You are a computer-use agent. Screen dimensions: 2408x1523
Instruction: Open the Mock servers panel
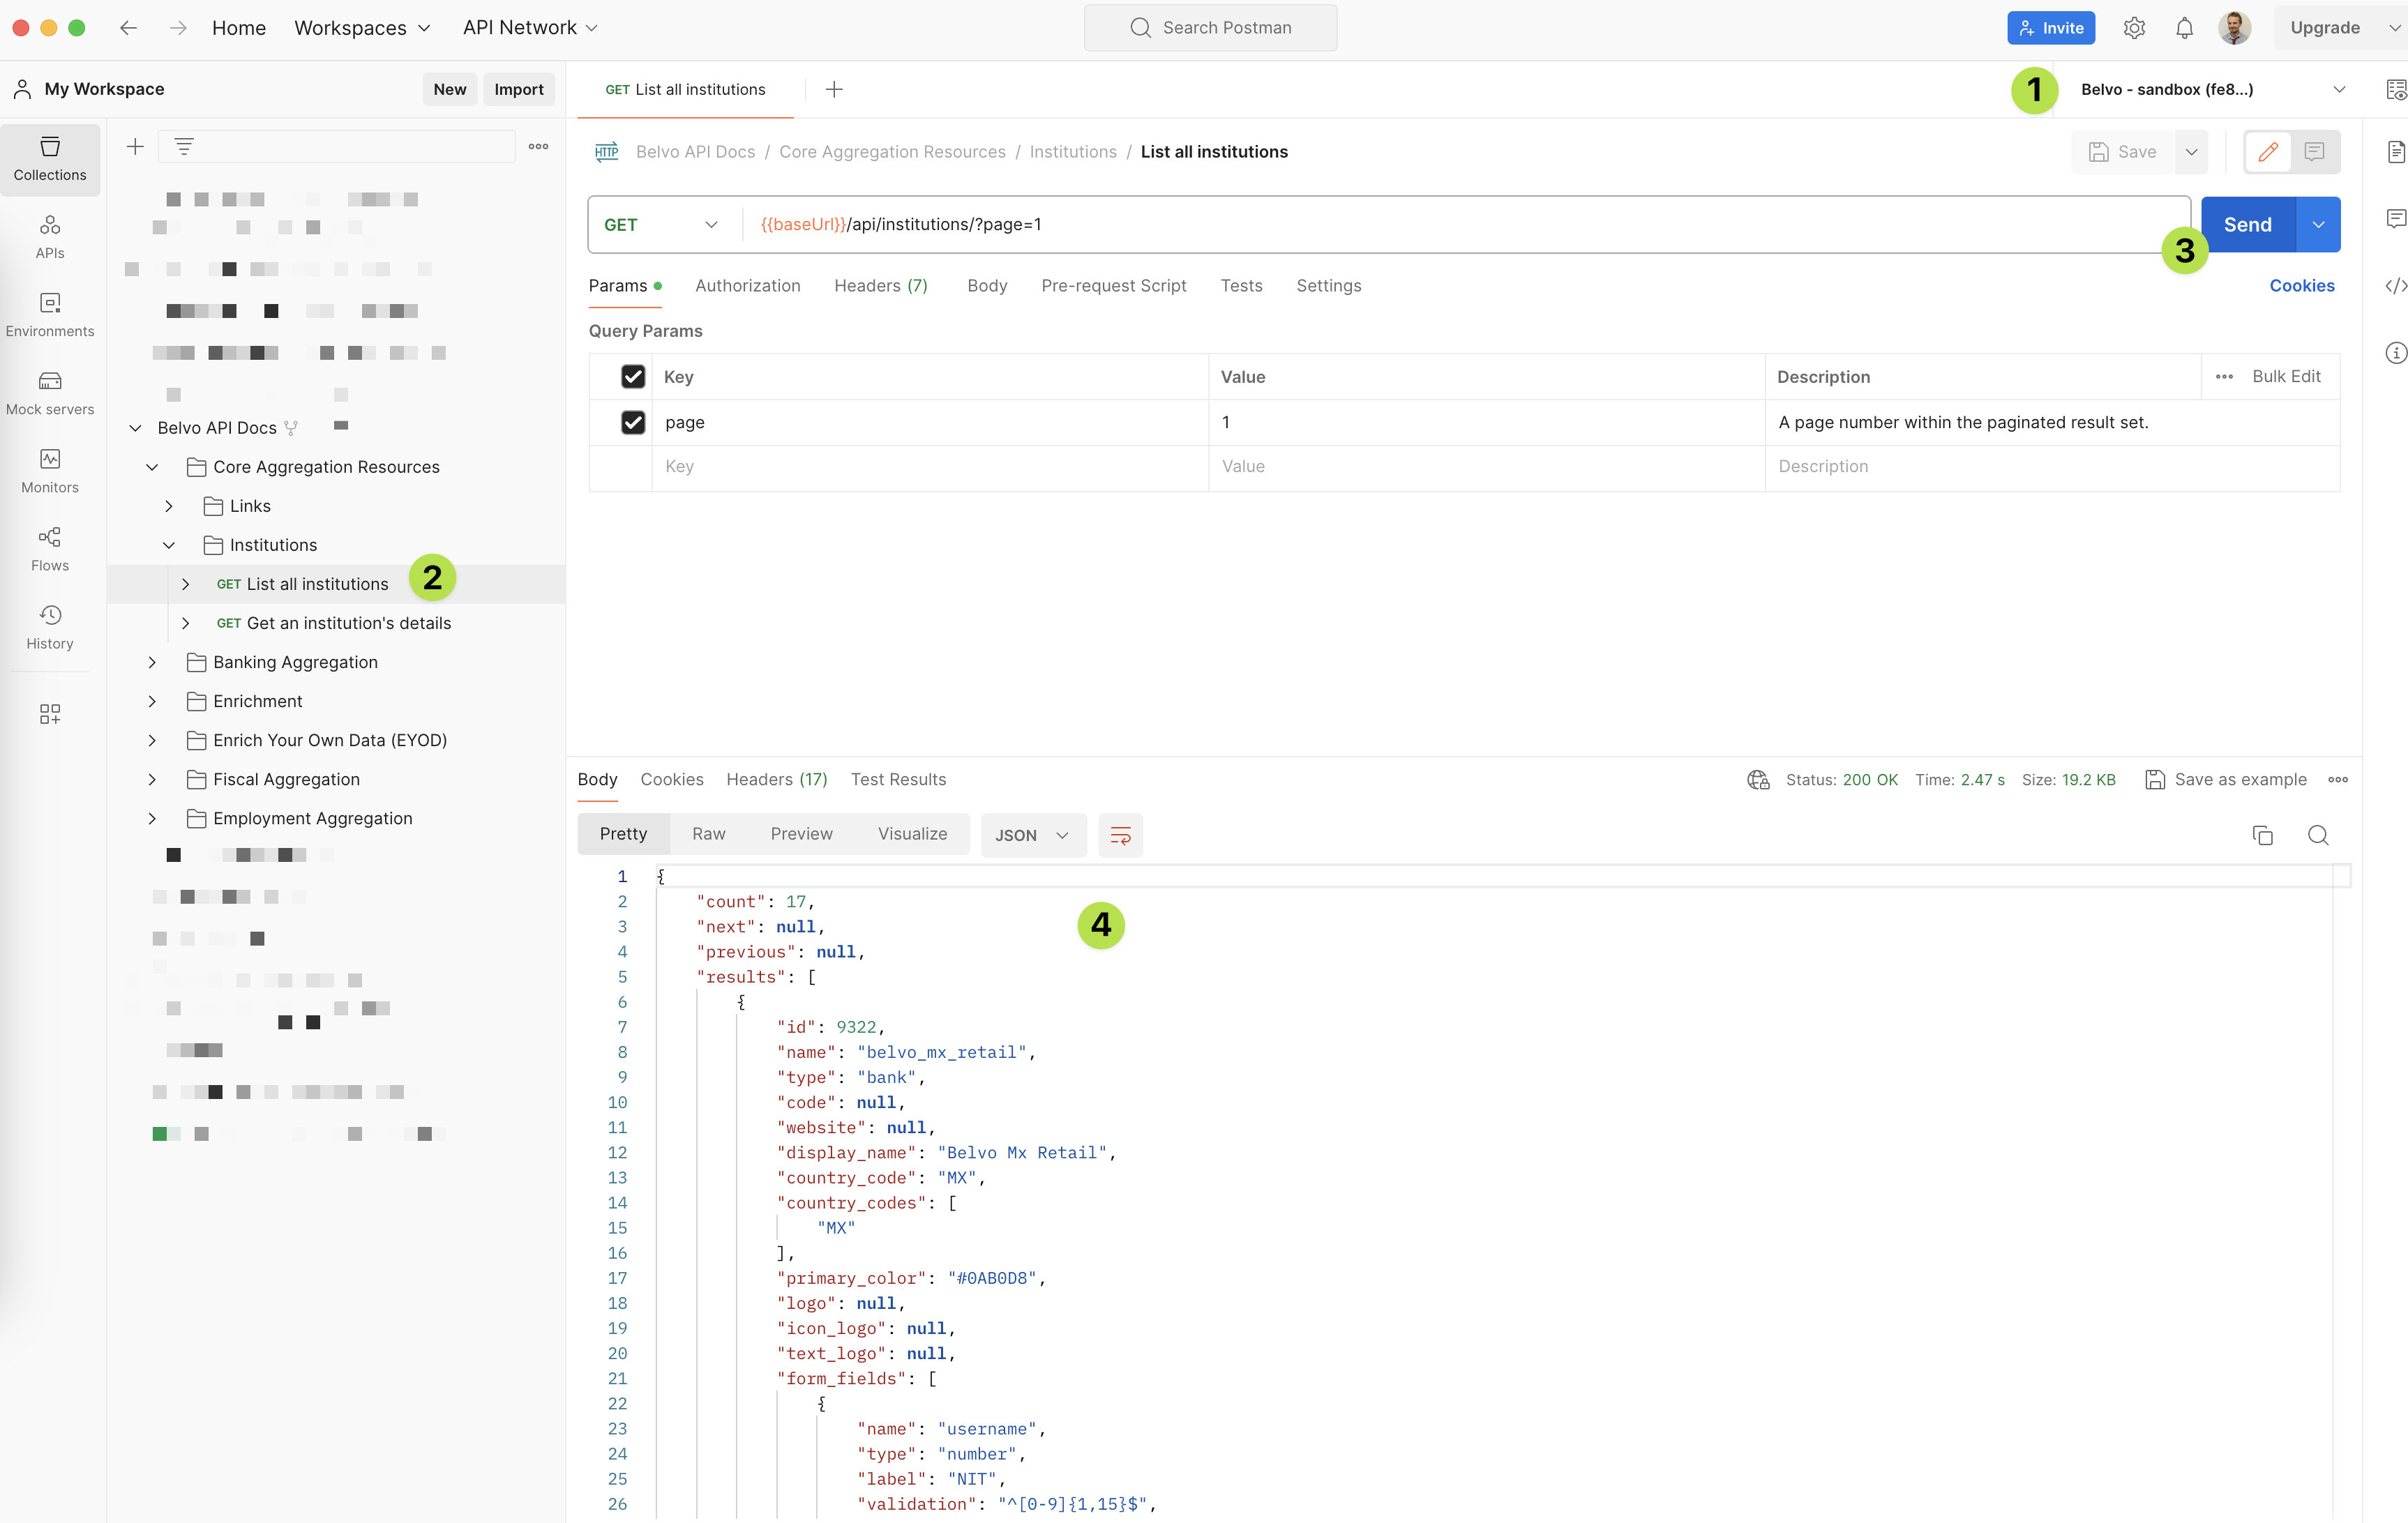[50, 393]
